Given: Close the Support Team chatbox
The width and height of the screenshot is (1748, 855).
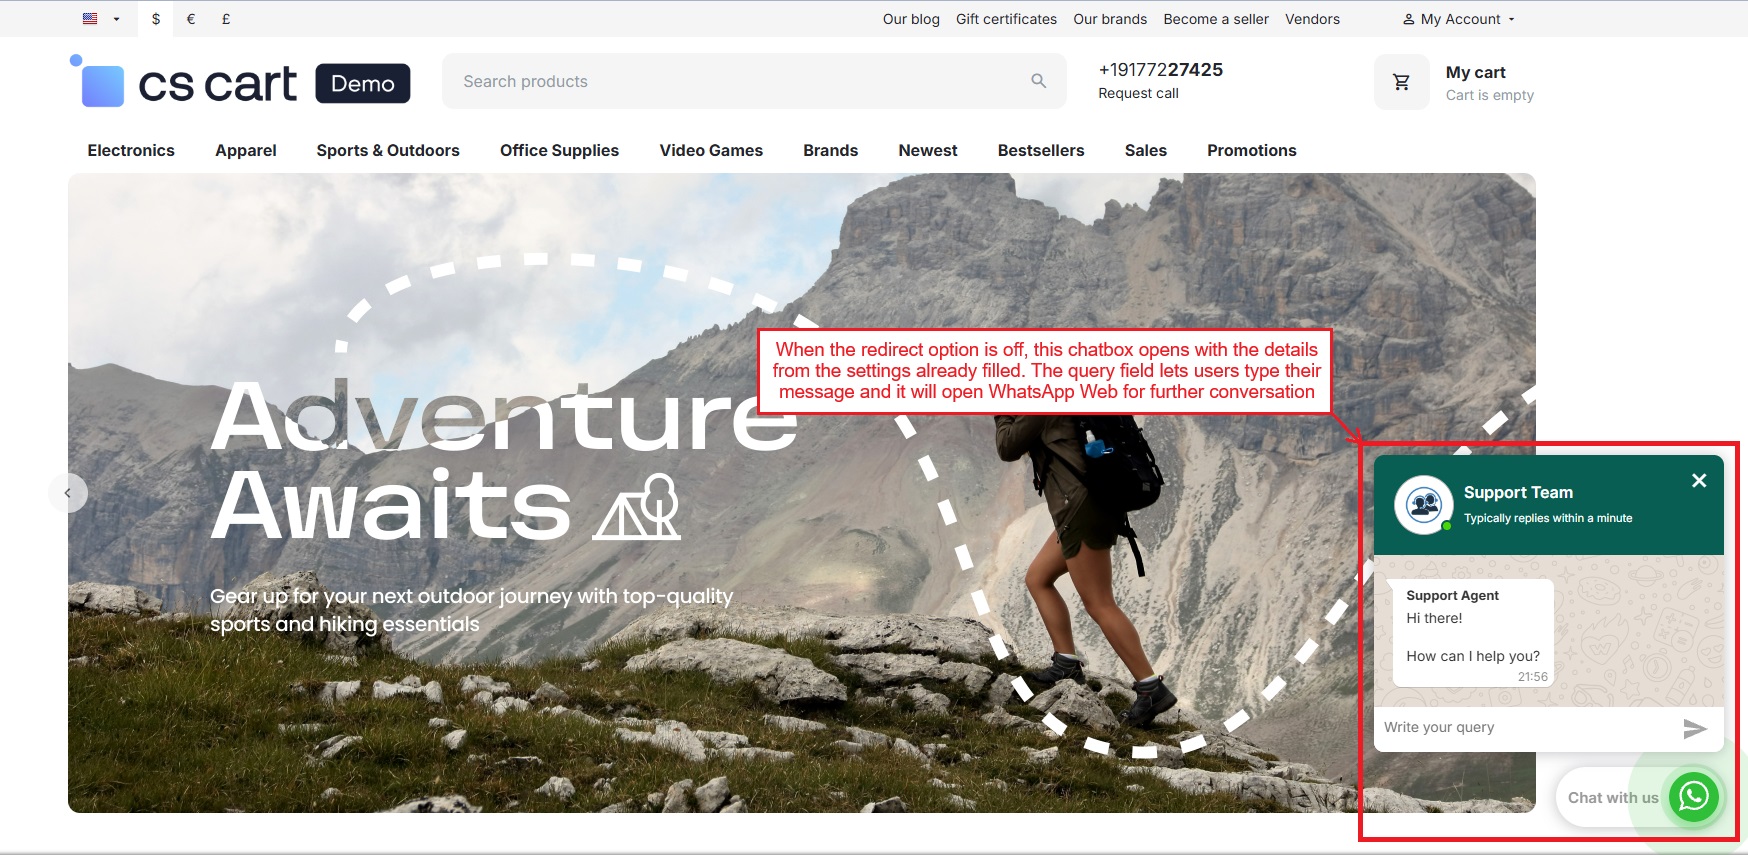Looking at the screenshot, I should pyautogui.click(x=1699, y=481).
